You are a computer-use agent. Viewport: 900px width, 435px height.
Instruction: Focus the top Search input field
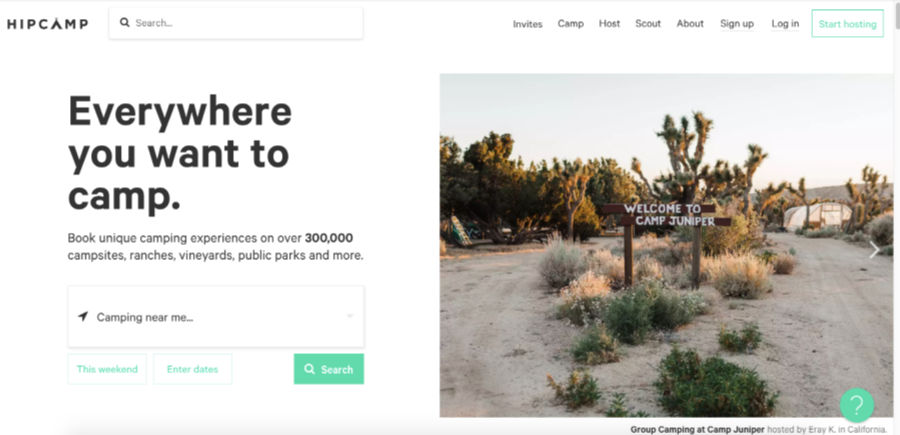pyautogui.click(x=236, y=23)
